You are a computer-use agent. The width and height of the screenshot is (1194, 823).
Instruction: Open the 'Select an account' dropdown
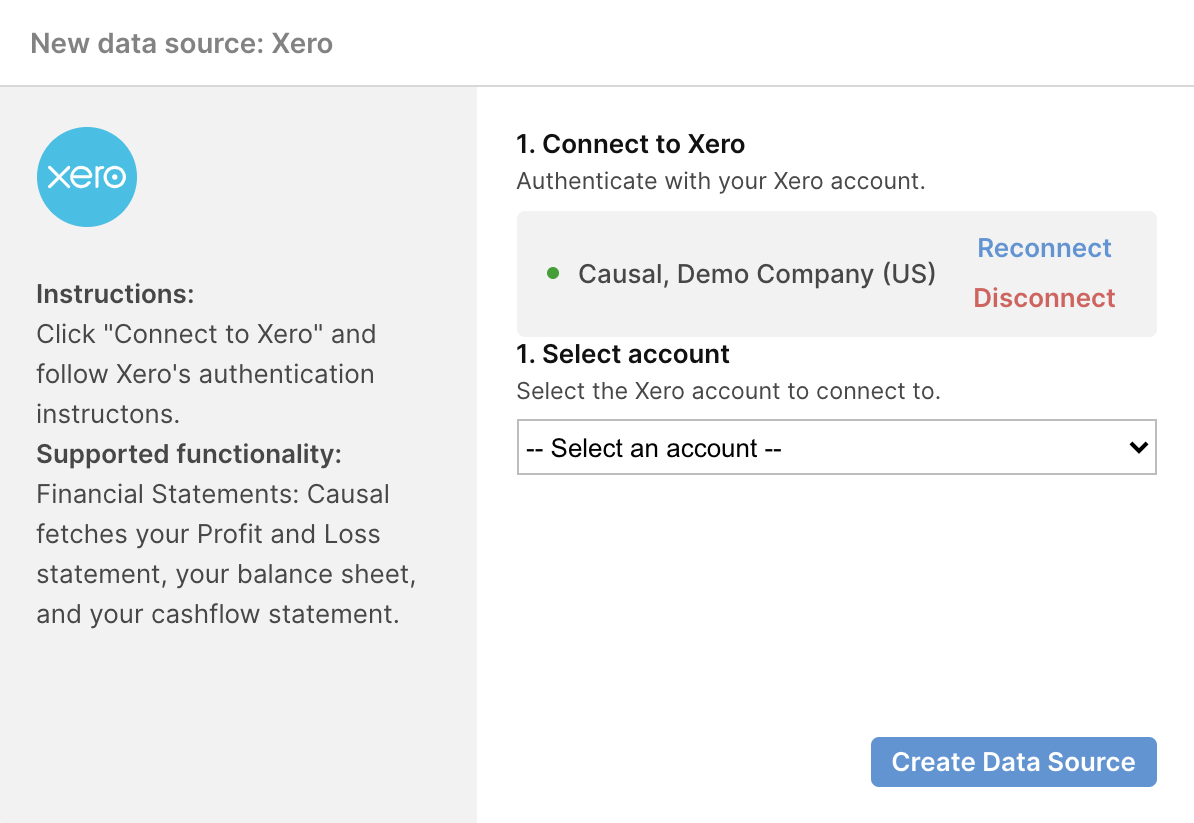[837, 447]
